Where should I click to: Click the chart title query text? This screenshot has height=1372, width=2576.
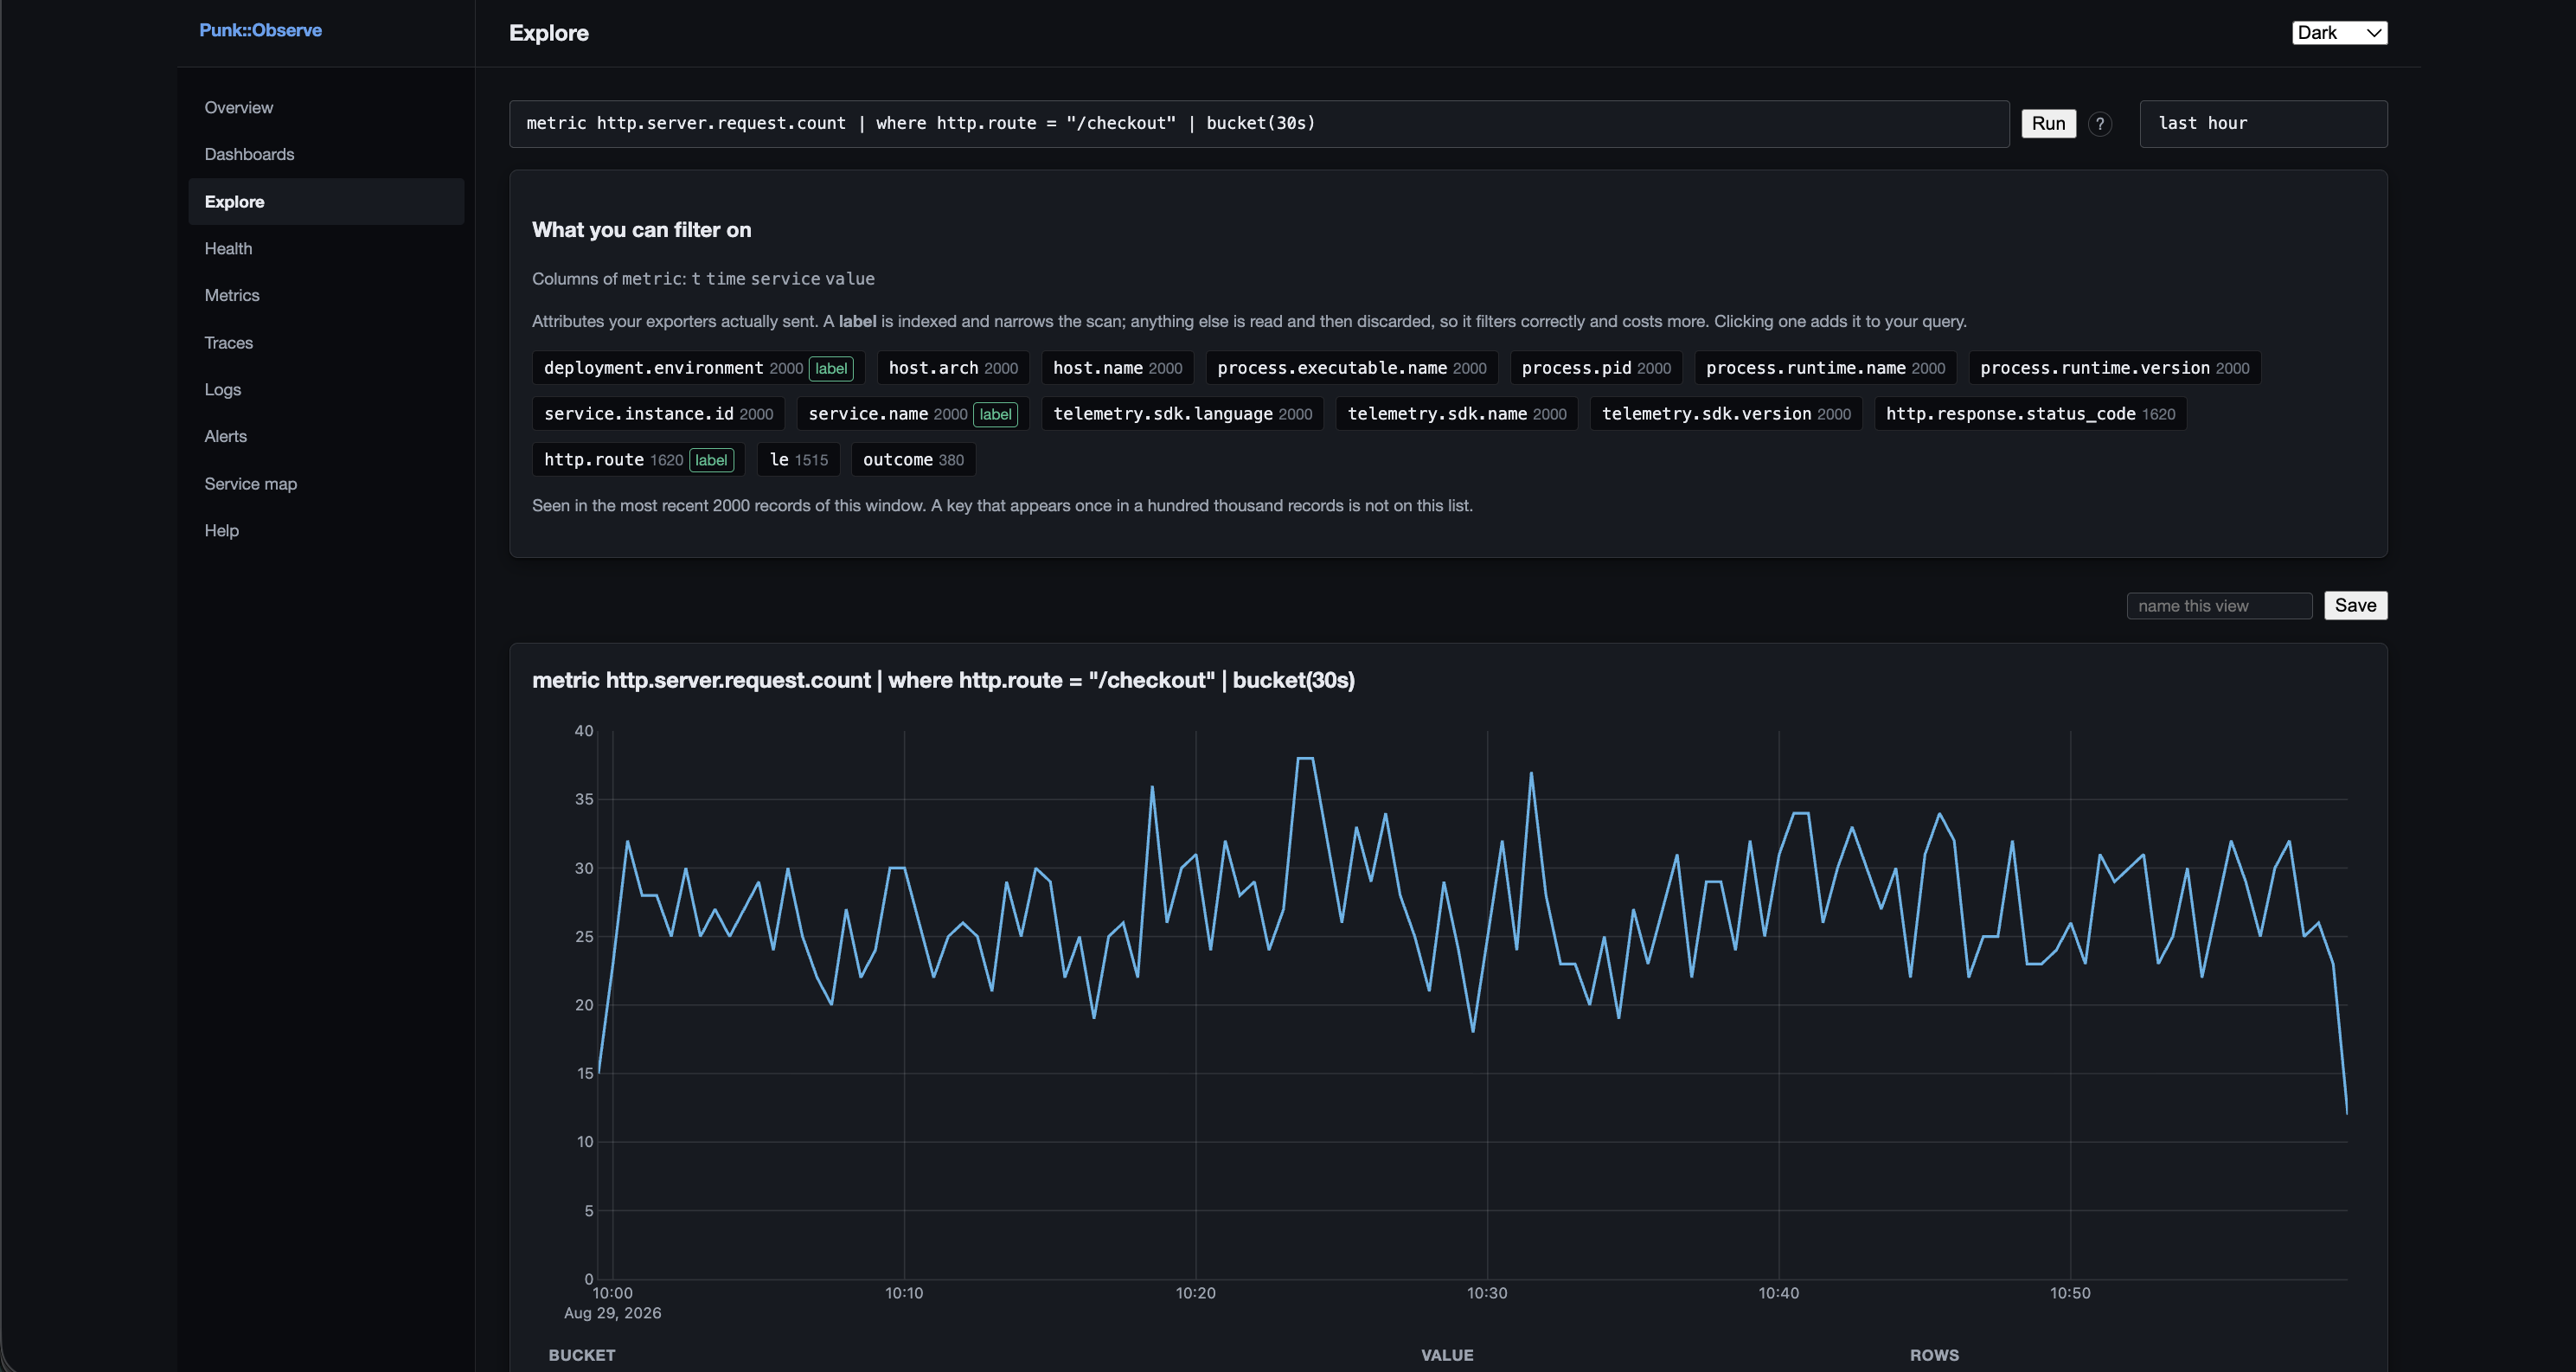click(943, 680)
